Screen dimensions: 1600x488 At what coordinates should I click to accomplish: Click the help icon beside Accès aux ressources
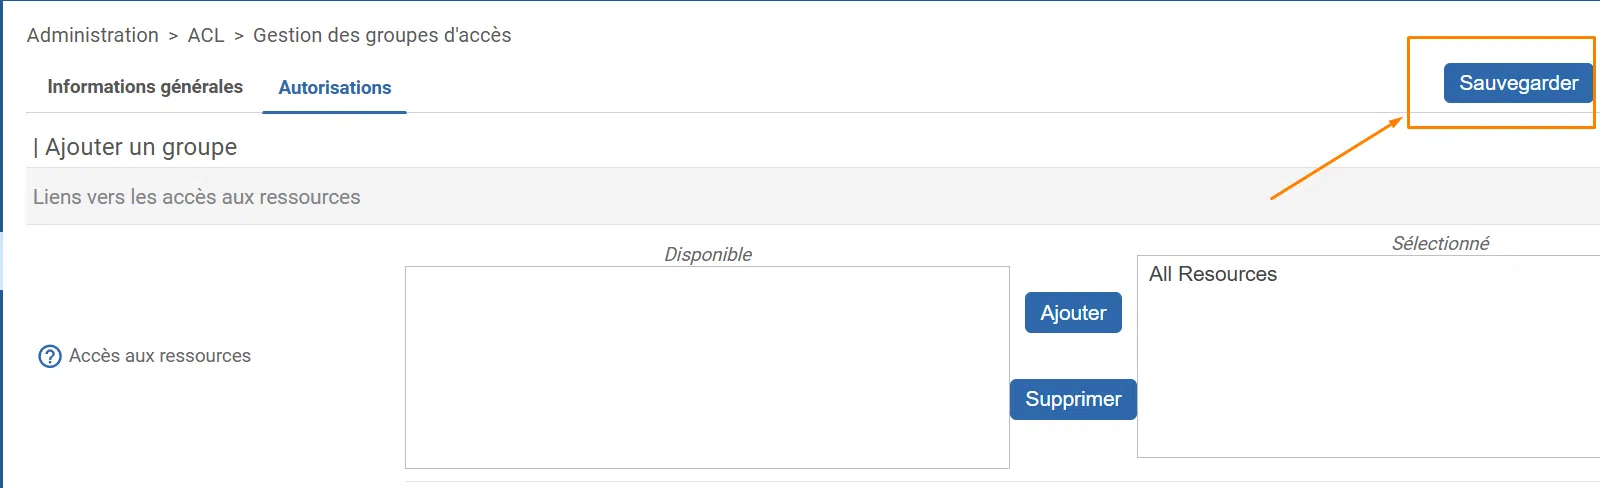pyautogui.click(x=49, y=356)
